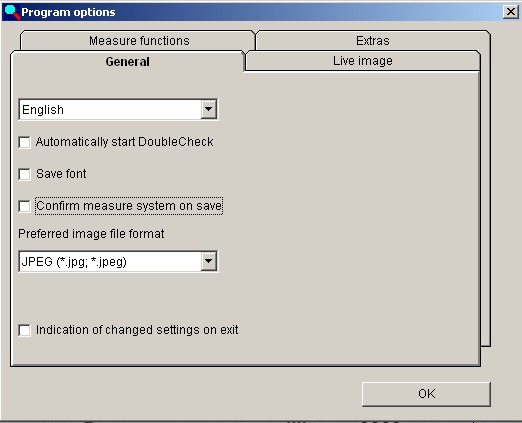522x423 pixels.
Task: Select the Live image tab
Action: pos(363,61)
